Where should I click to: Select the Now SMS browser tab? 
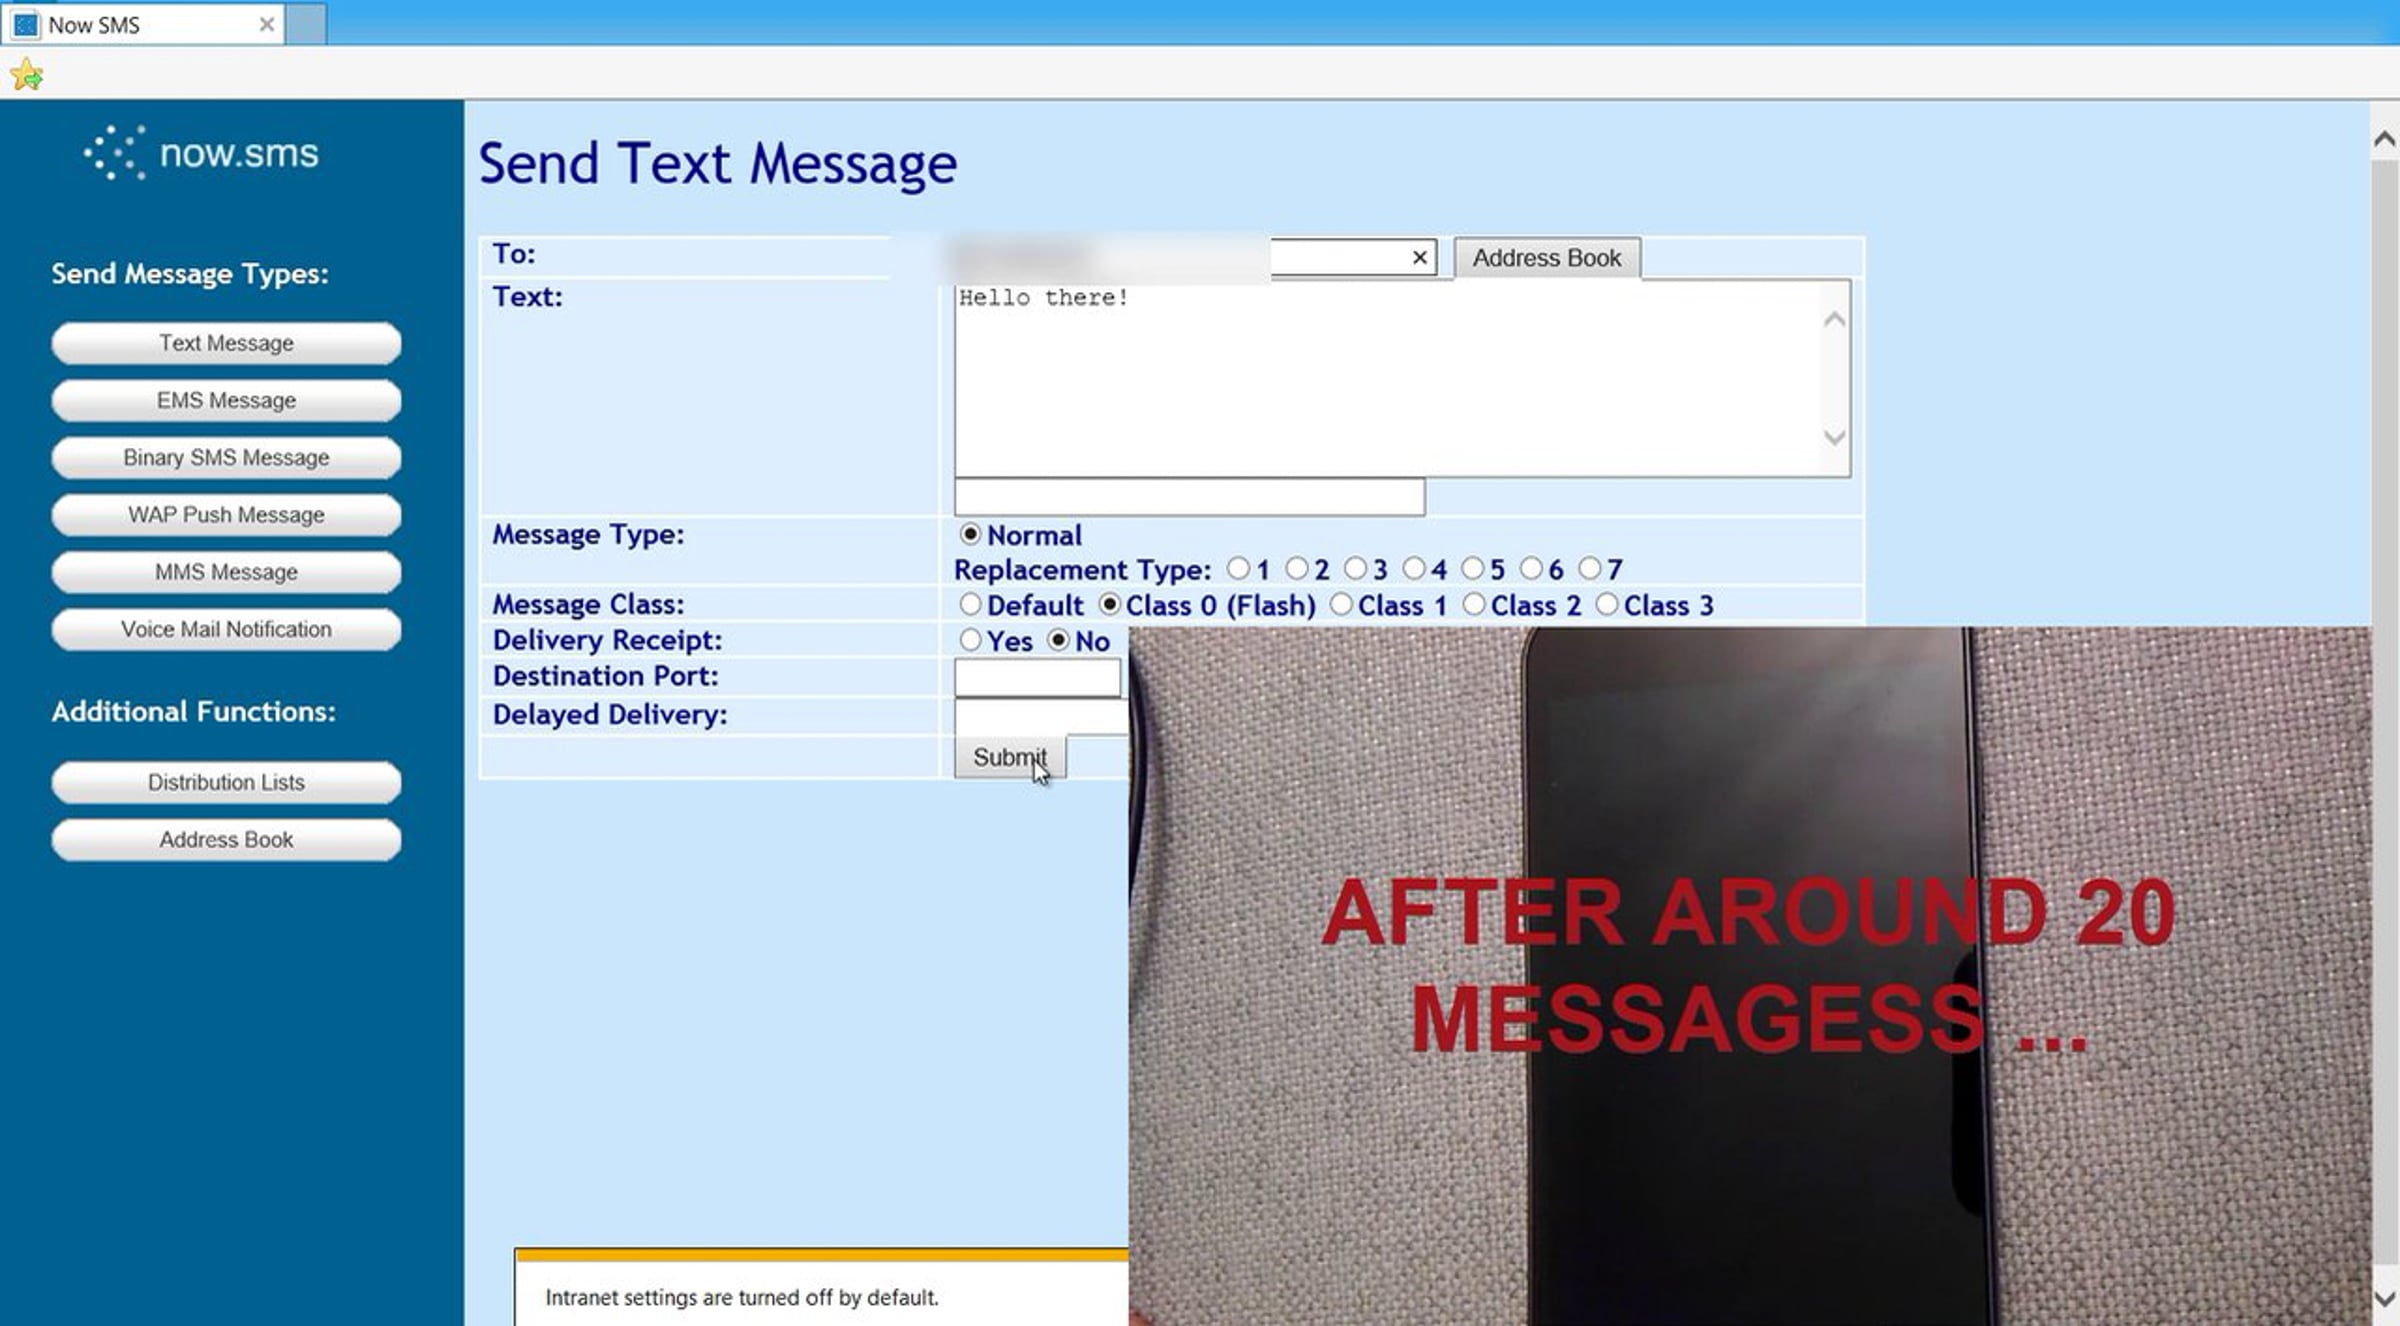coord(143,25)
